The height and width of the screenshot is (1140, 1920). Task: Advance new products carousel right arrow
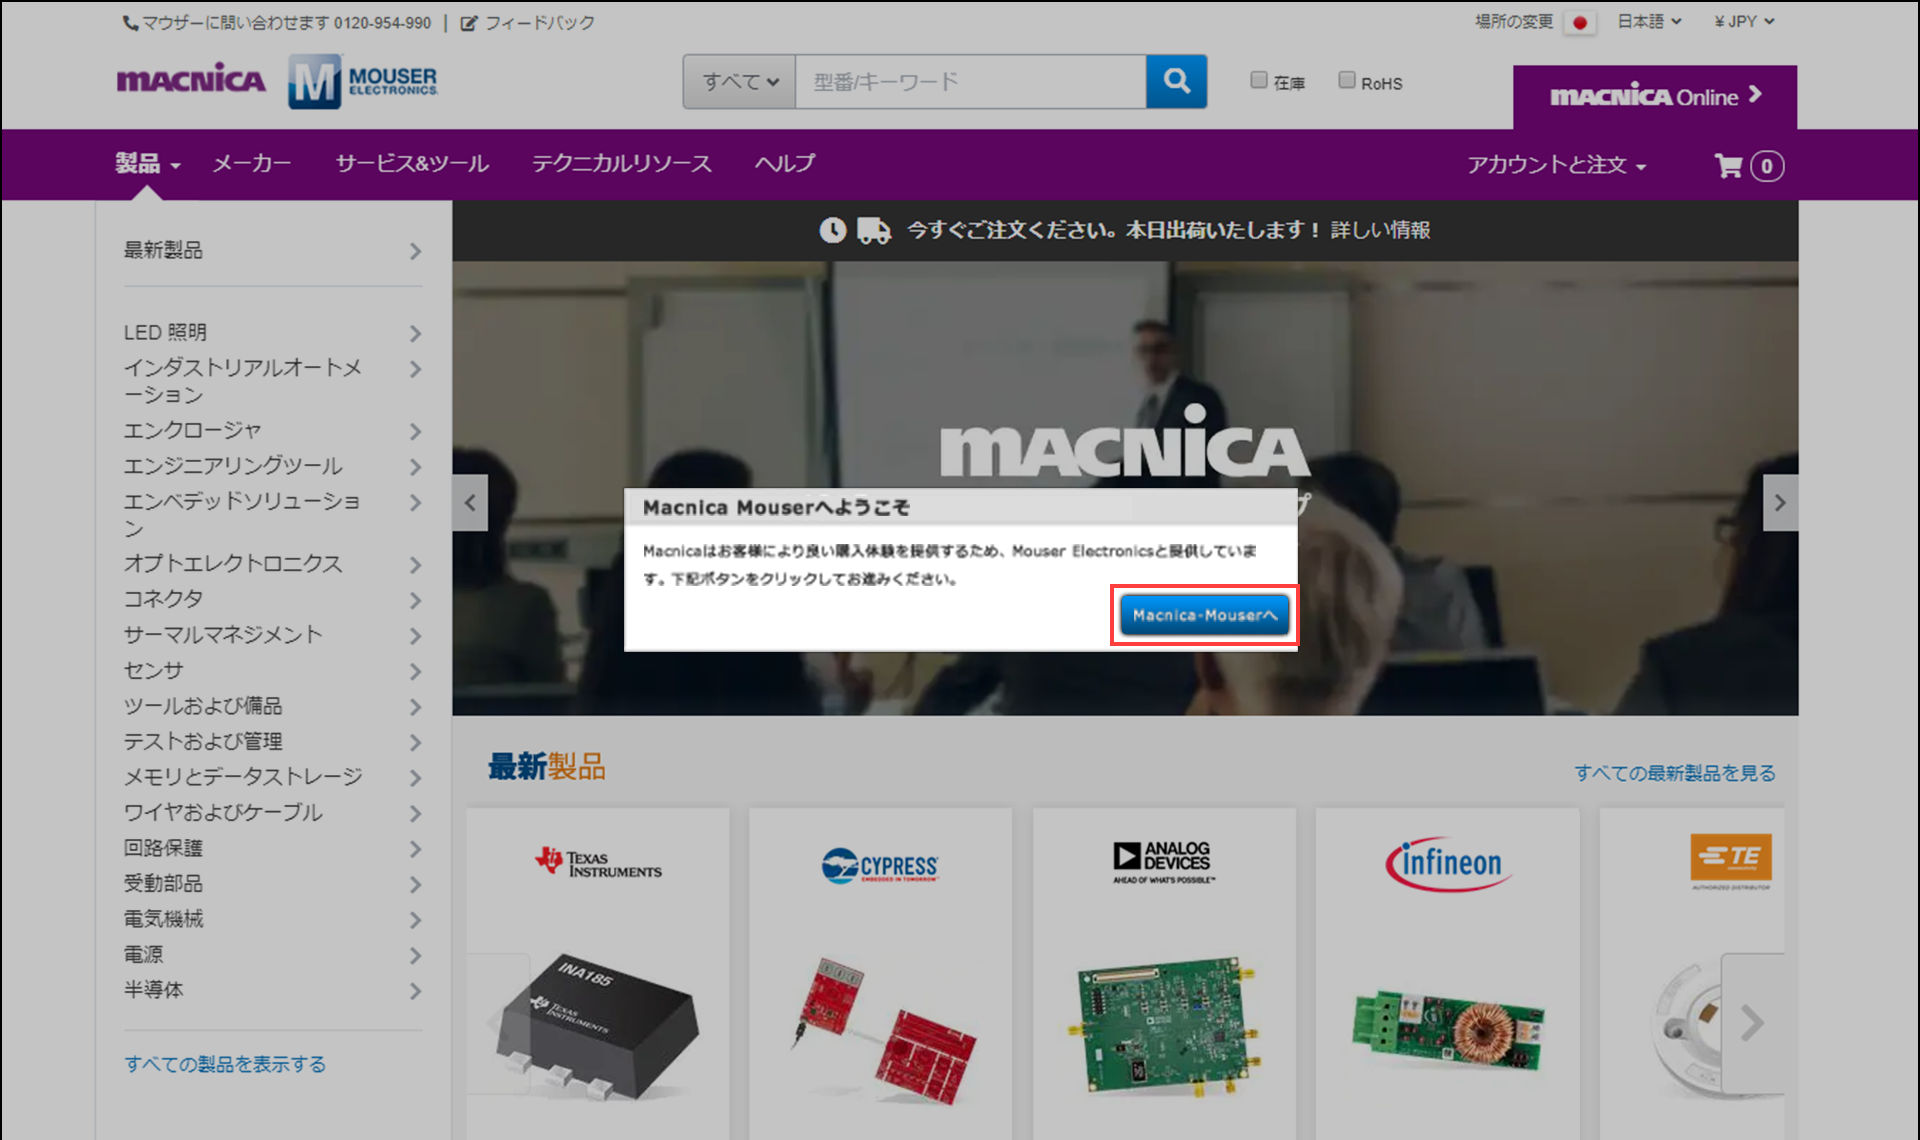pyautogui.click(x=1752, y=1023)
